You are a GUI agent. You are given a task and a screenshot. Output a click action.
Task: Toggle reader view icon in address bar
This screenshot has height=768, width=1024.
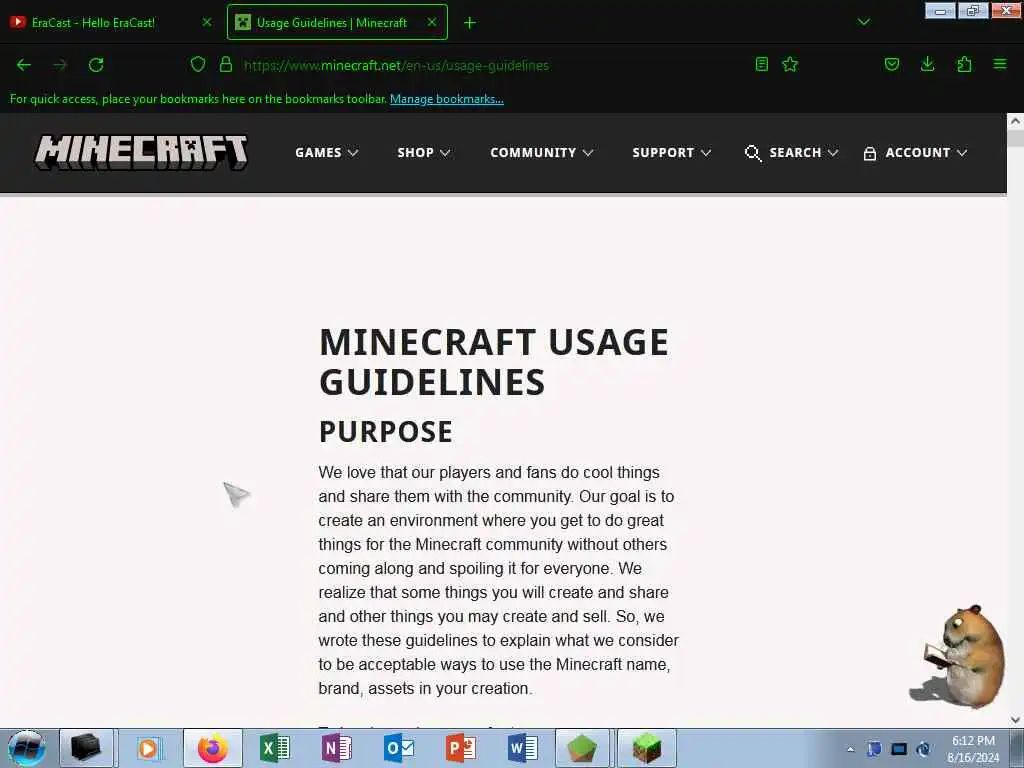[x=761, y=64]
